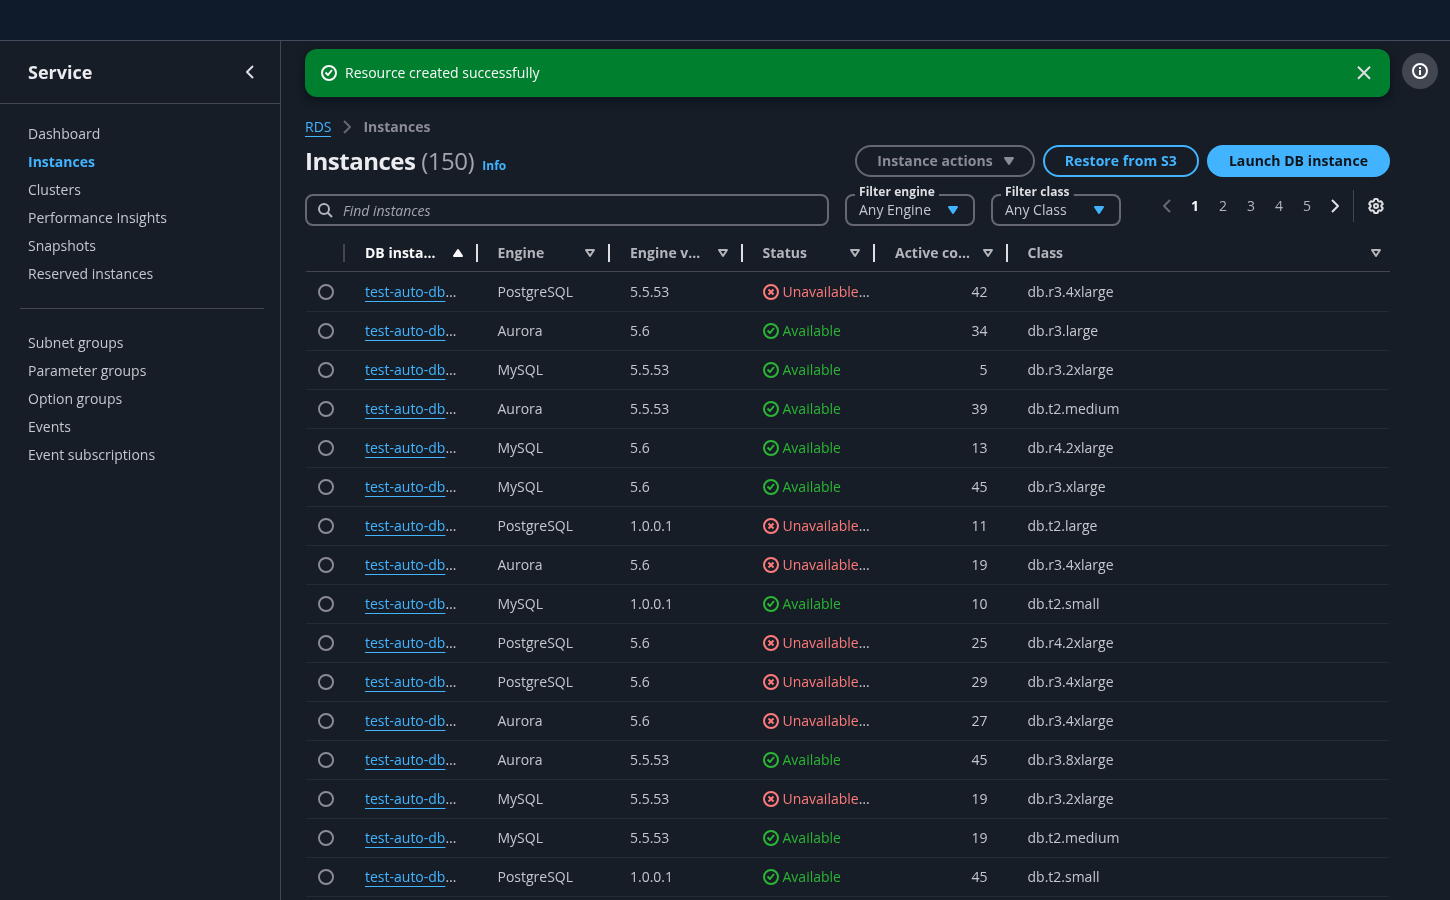
Task: Go to page 4
Action: (x=1278, y=206)
